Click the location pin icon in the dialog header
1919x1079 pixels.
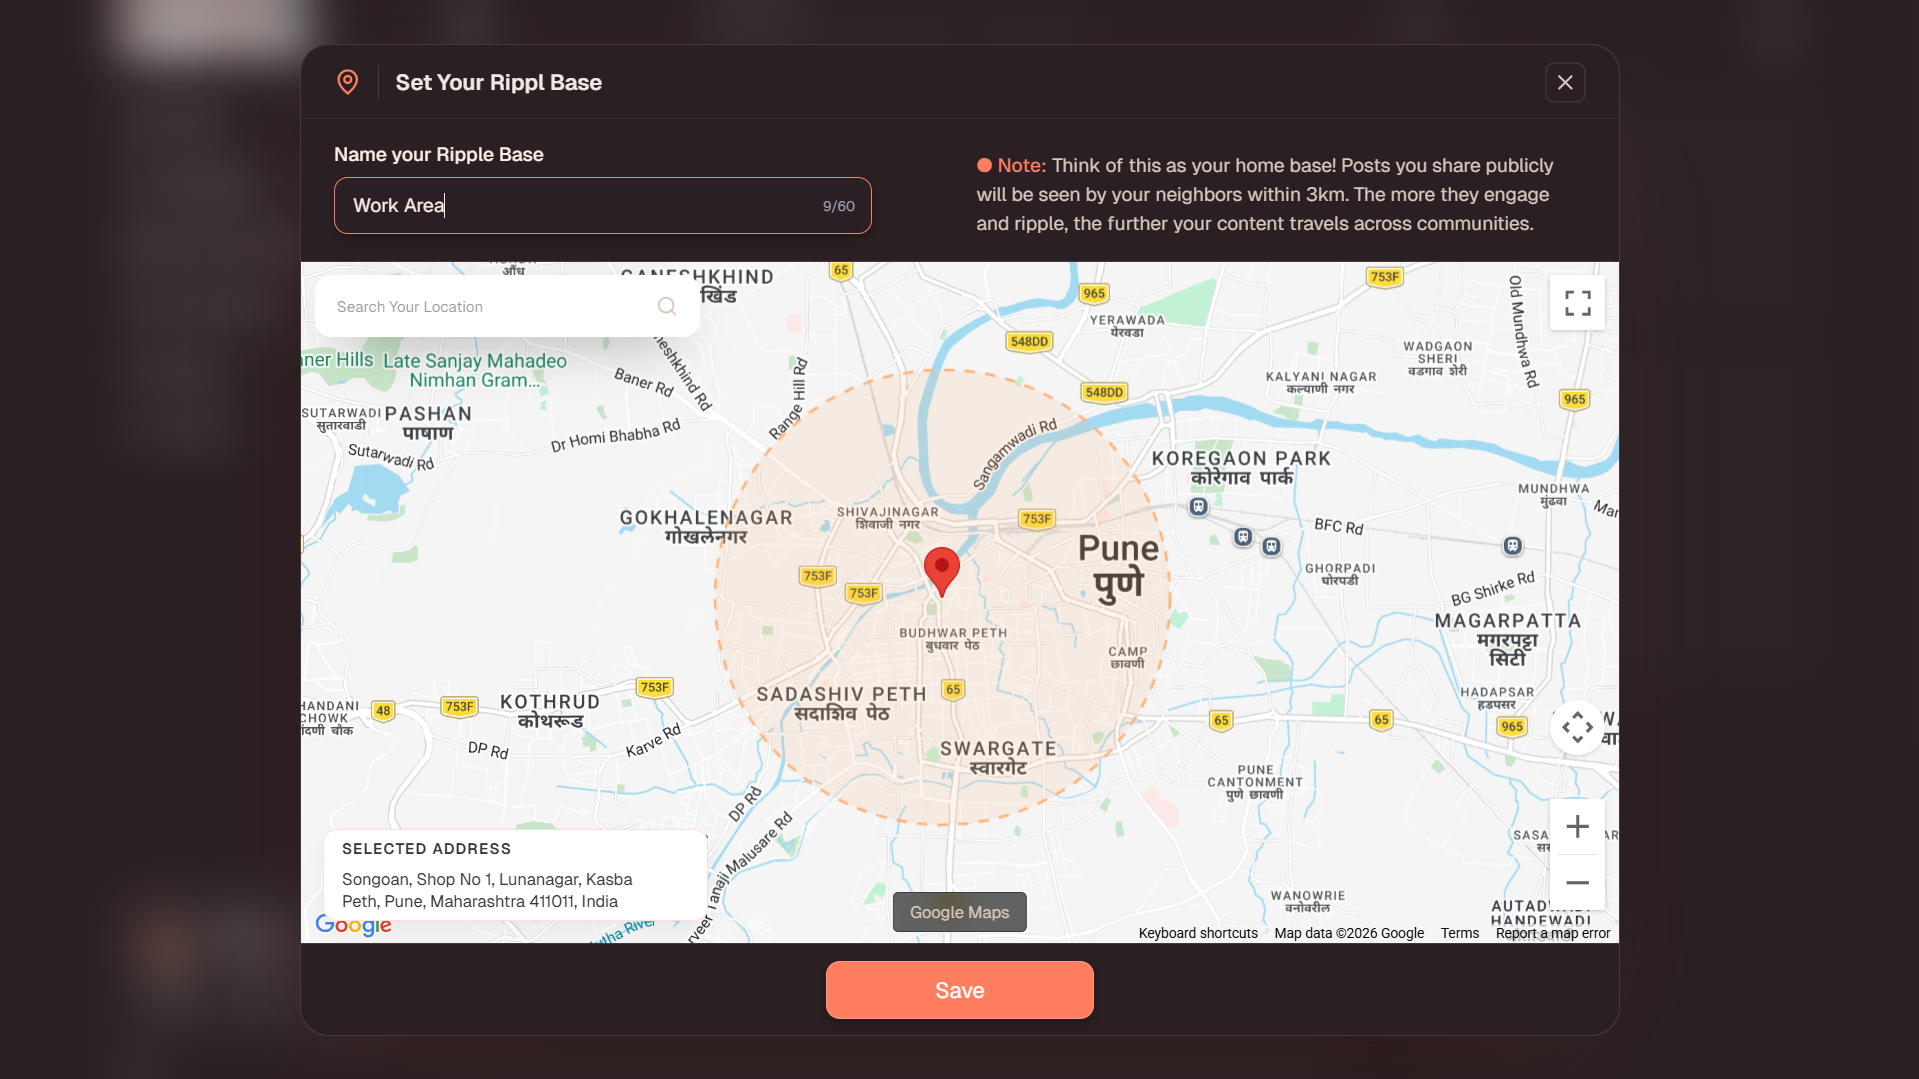coord(347,82)
